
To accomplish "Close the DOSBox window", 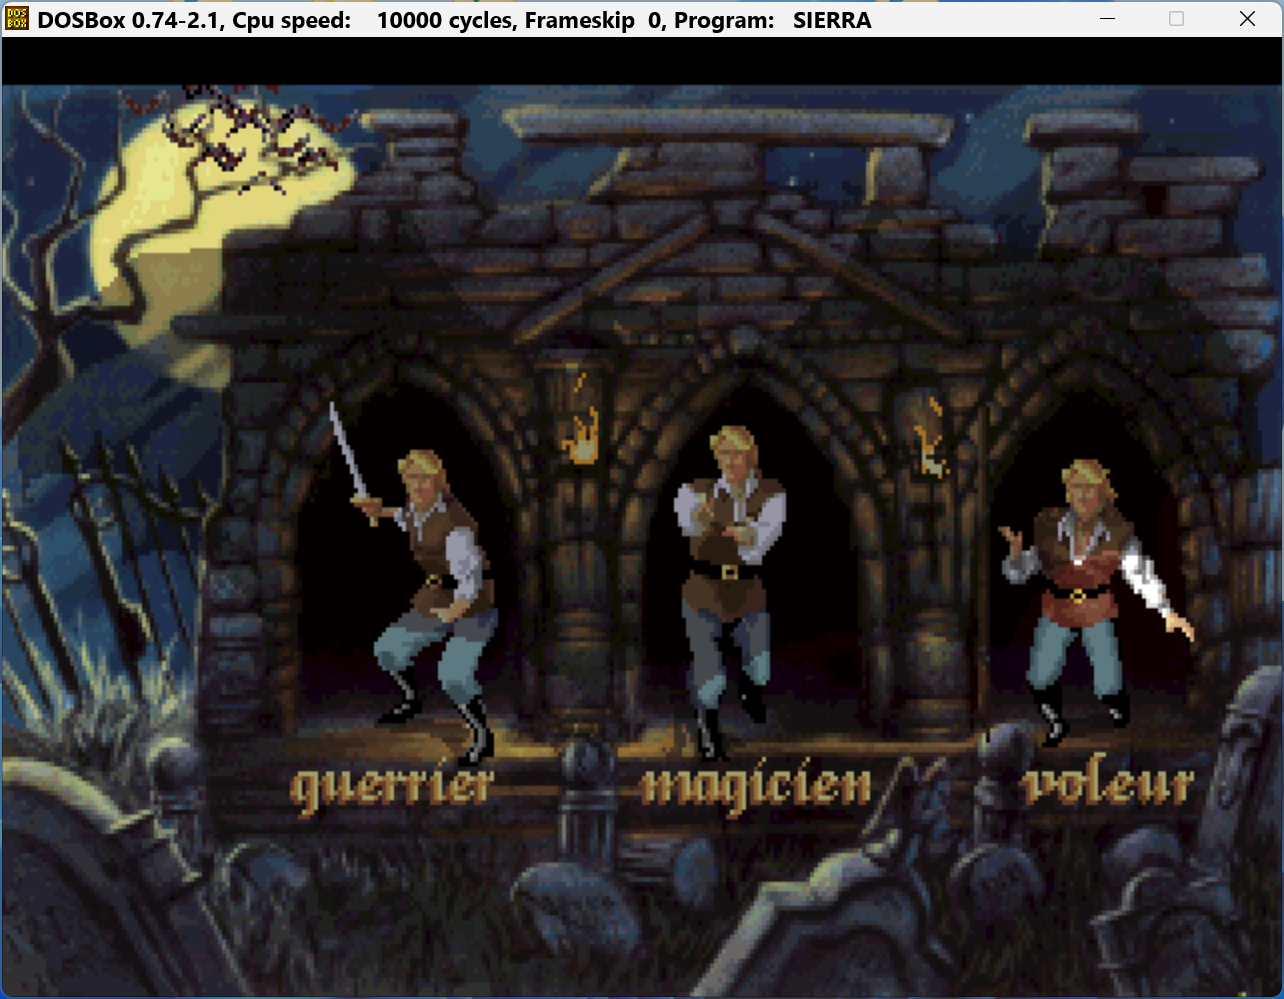I will click(1248, 18).
